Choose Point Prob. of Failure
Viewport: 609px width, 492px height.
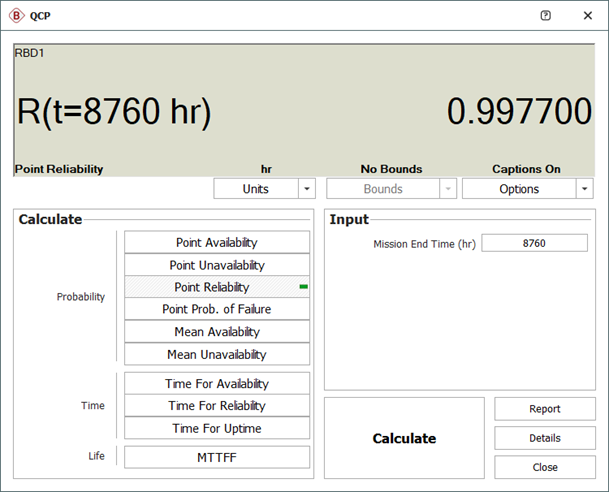click(217, 309)
